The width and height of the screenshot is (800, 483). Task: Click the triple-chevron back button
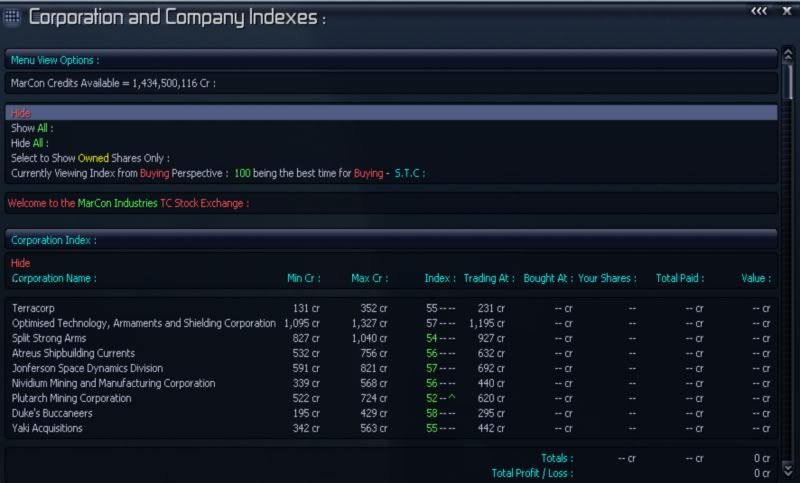[x=758, y=11]
